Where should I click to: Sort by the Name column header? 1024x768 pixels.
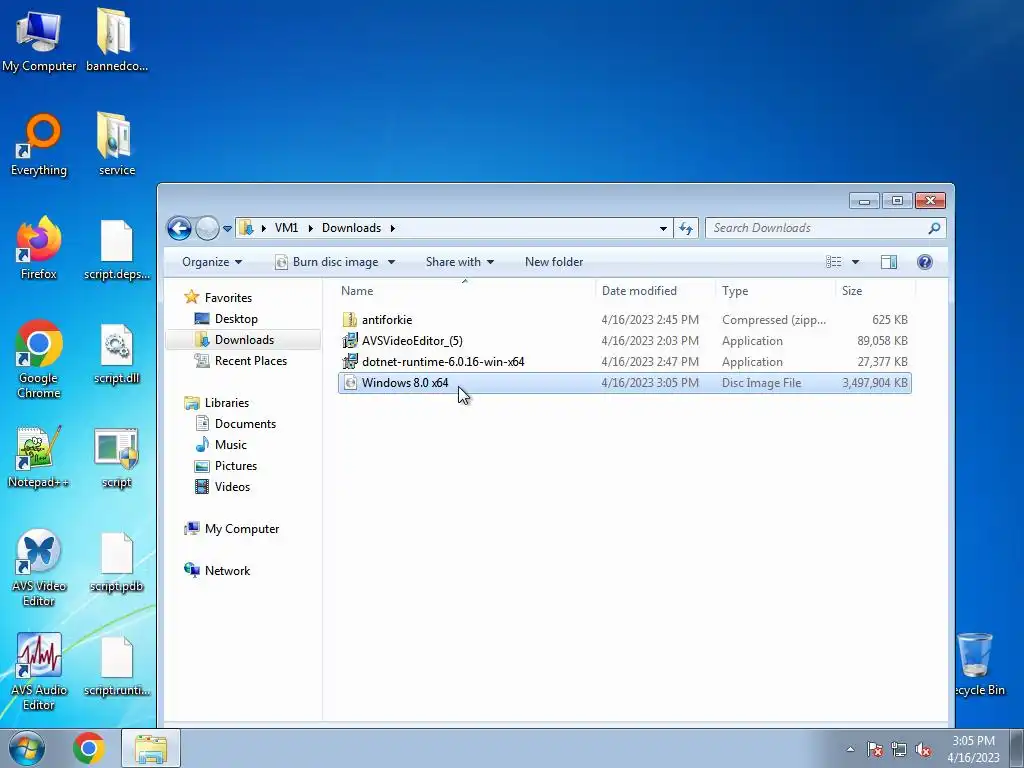click(465, 291)
